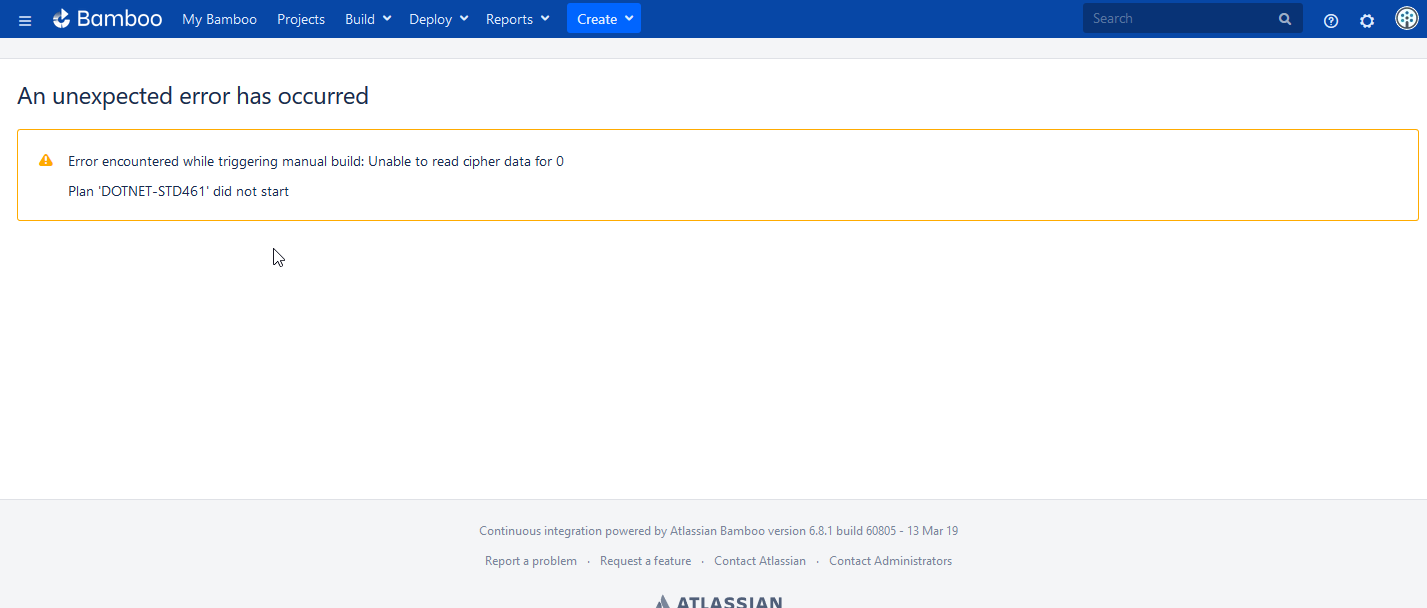The image size is (1427, 608).
Task: Expand the Build dropdown menu
Action: tap(368, 19)
